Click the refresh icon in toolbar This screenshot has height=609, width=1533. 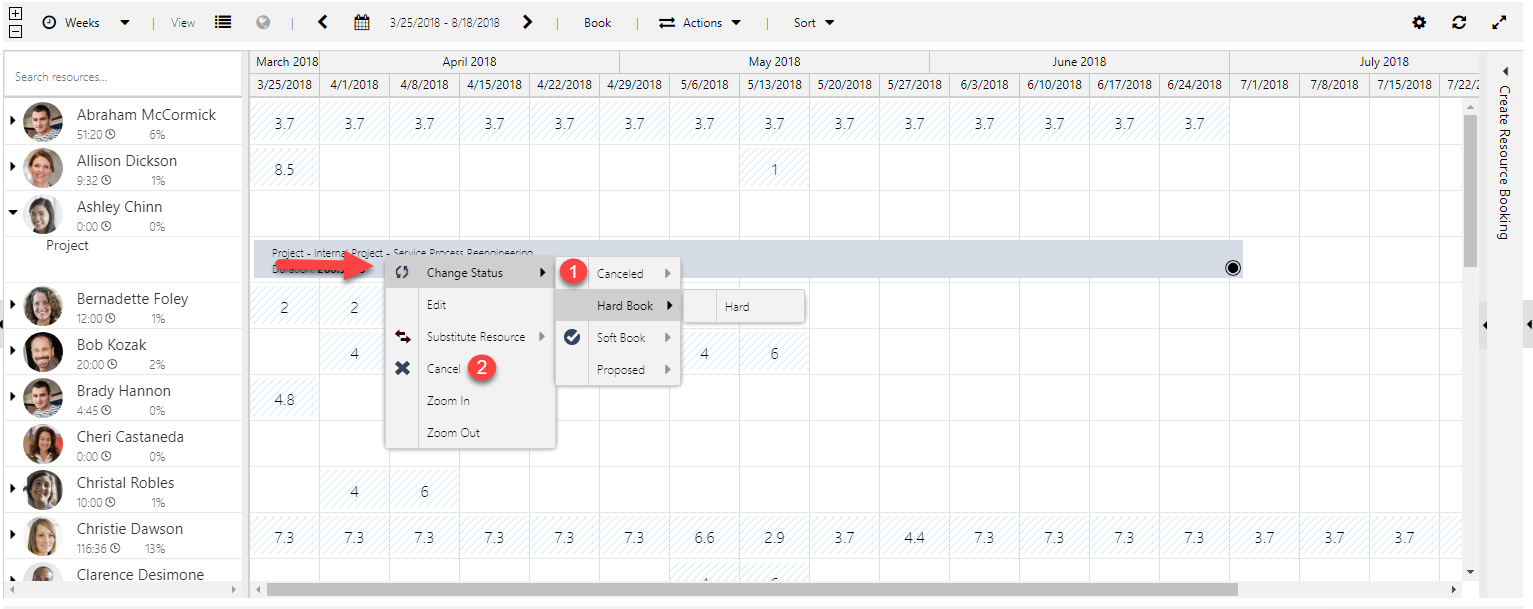[x=1459, y=22]
